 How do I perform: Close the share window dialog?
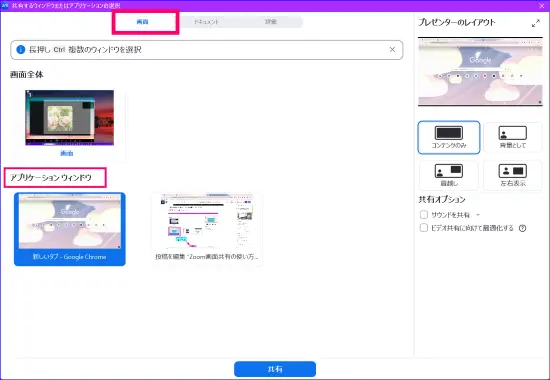(x=542, y=6)
